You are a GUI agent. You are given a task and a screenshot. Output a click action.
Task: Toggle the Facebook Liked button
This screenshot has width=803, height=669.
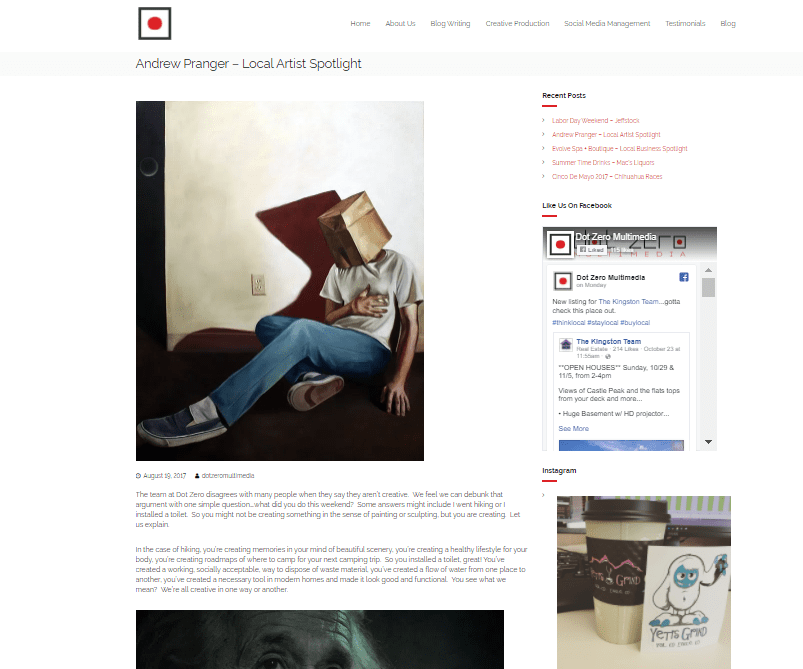coord(592,250)
